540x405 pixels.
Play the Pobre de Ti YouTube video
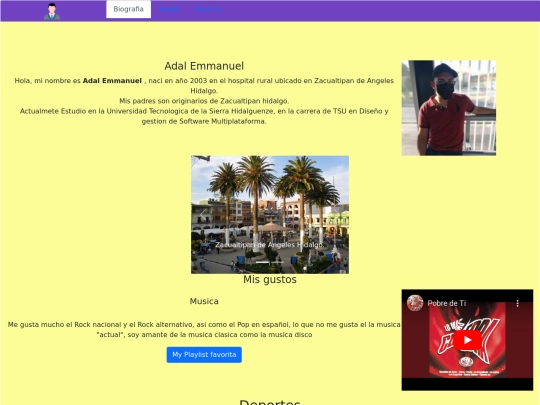coord(467,340)
